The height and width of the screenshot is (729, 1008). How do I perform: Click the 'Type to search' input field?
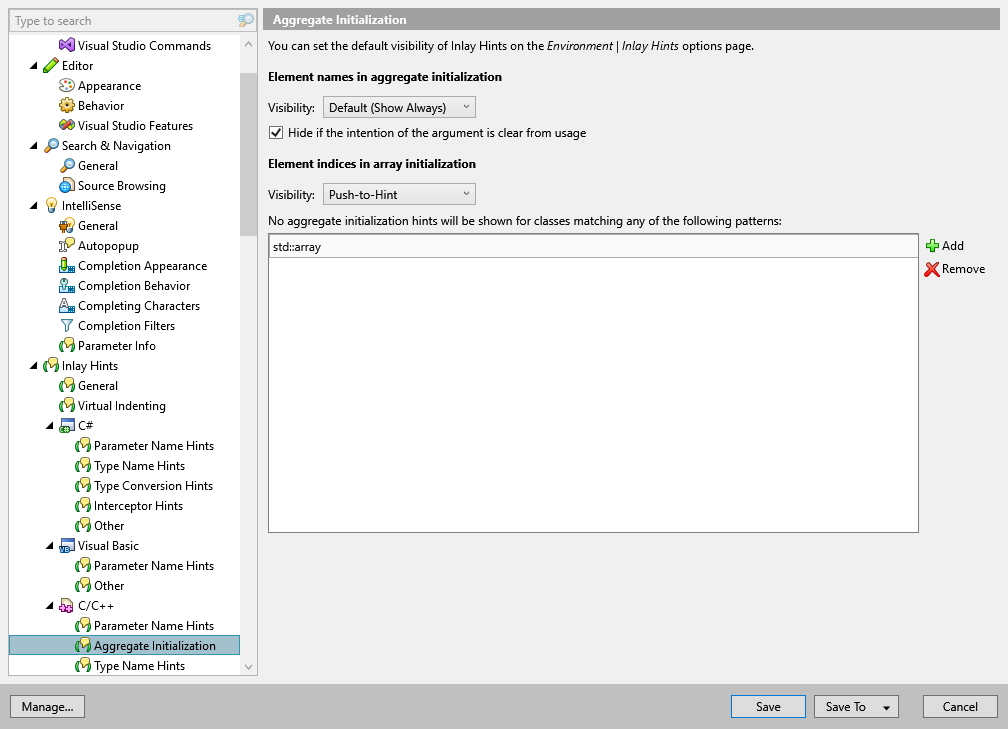120,20
